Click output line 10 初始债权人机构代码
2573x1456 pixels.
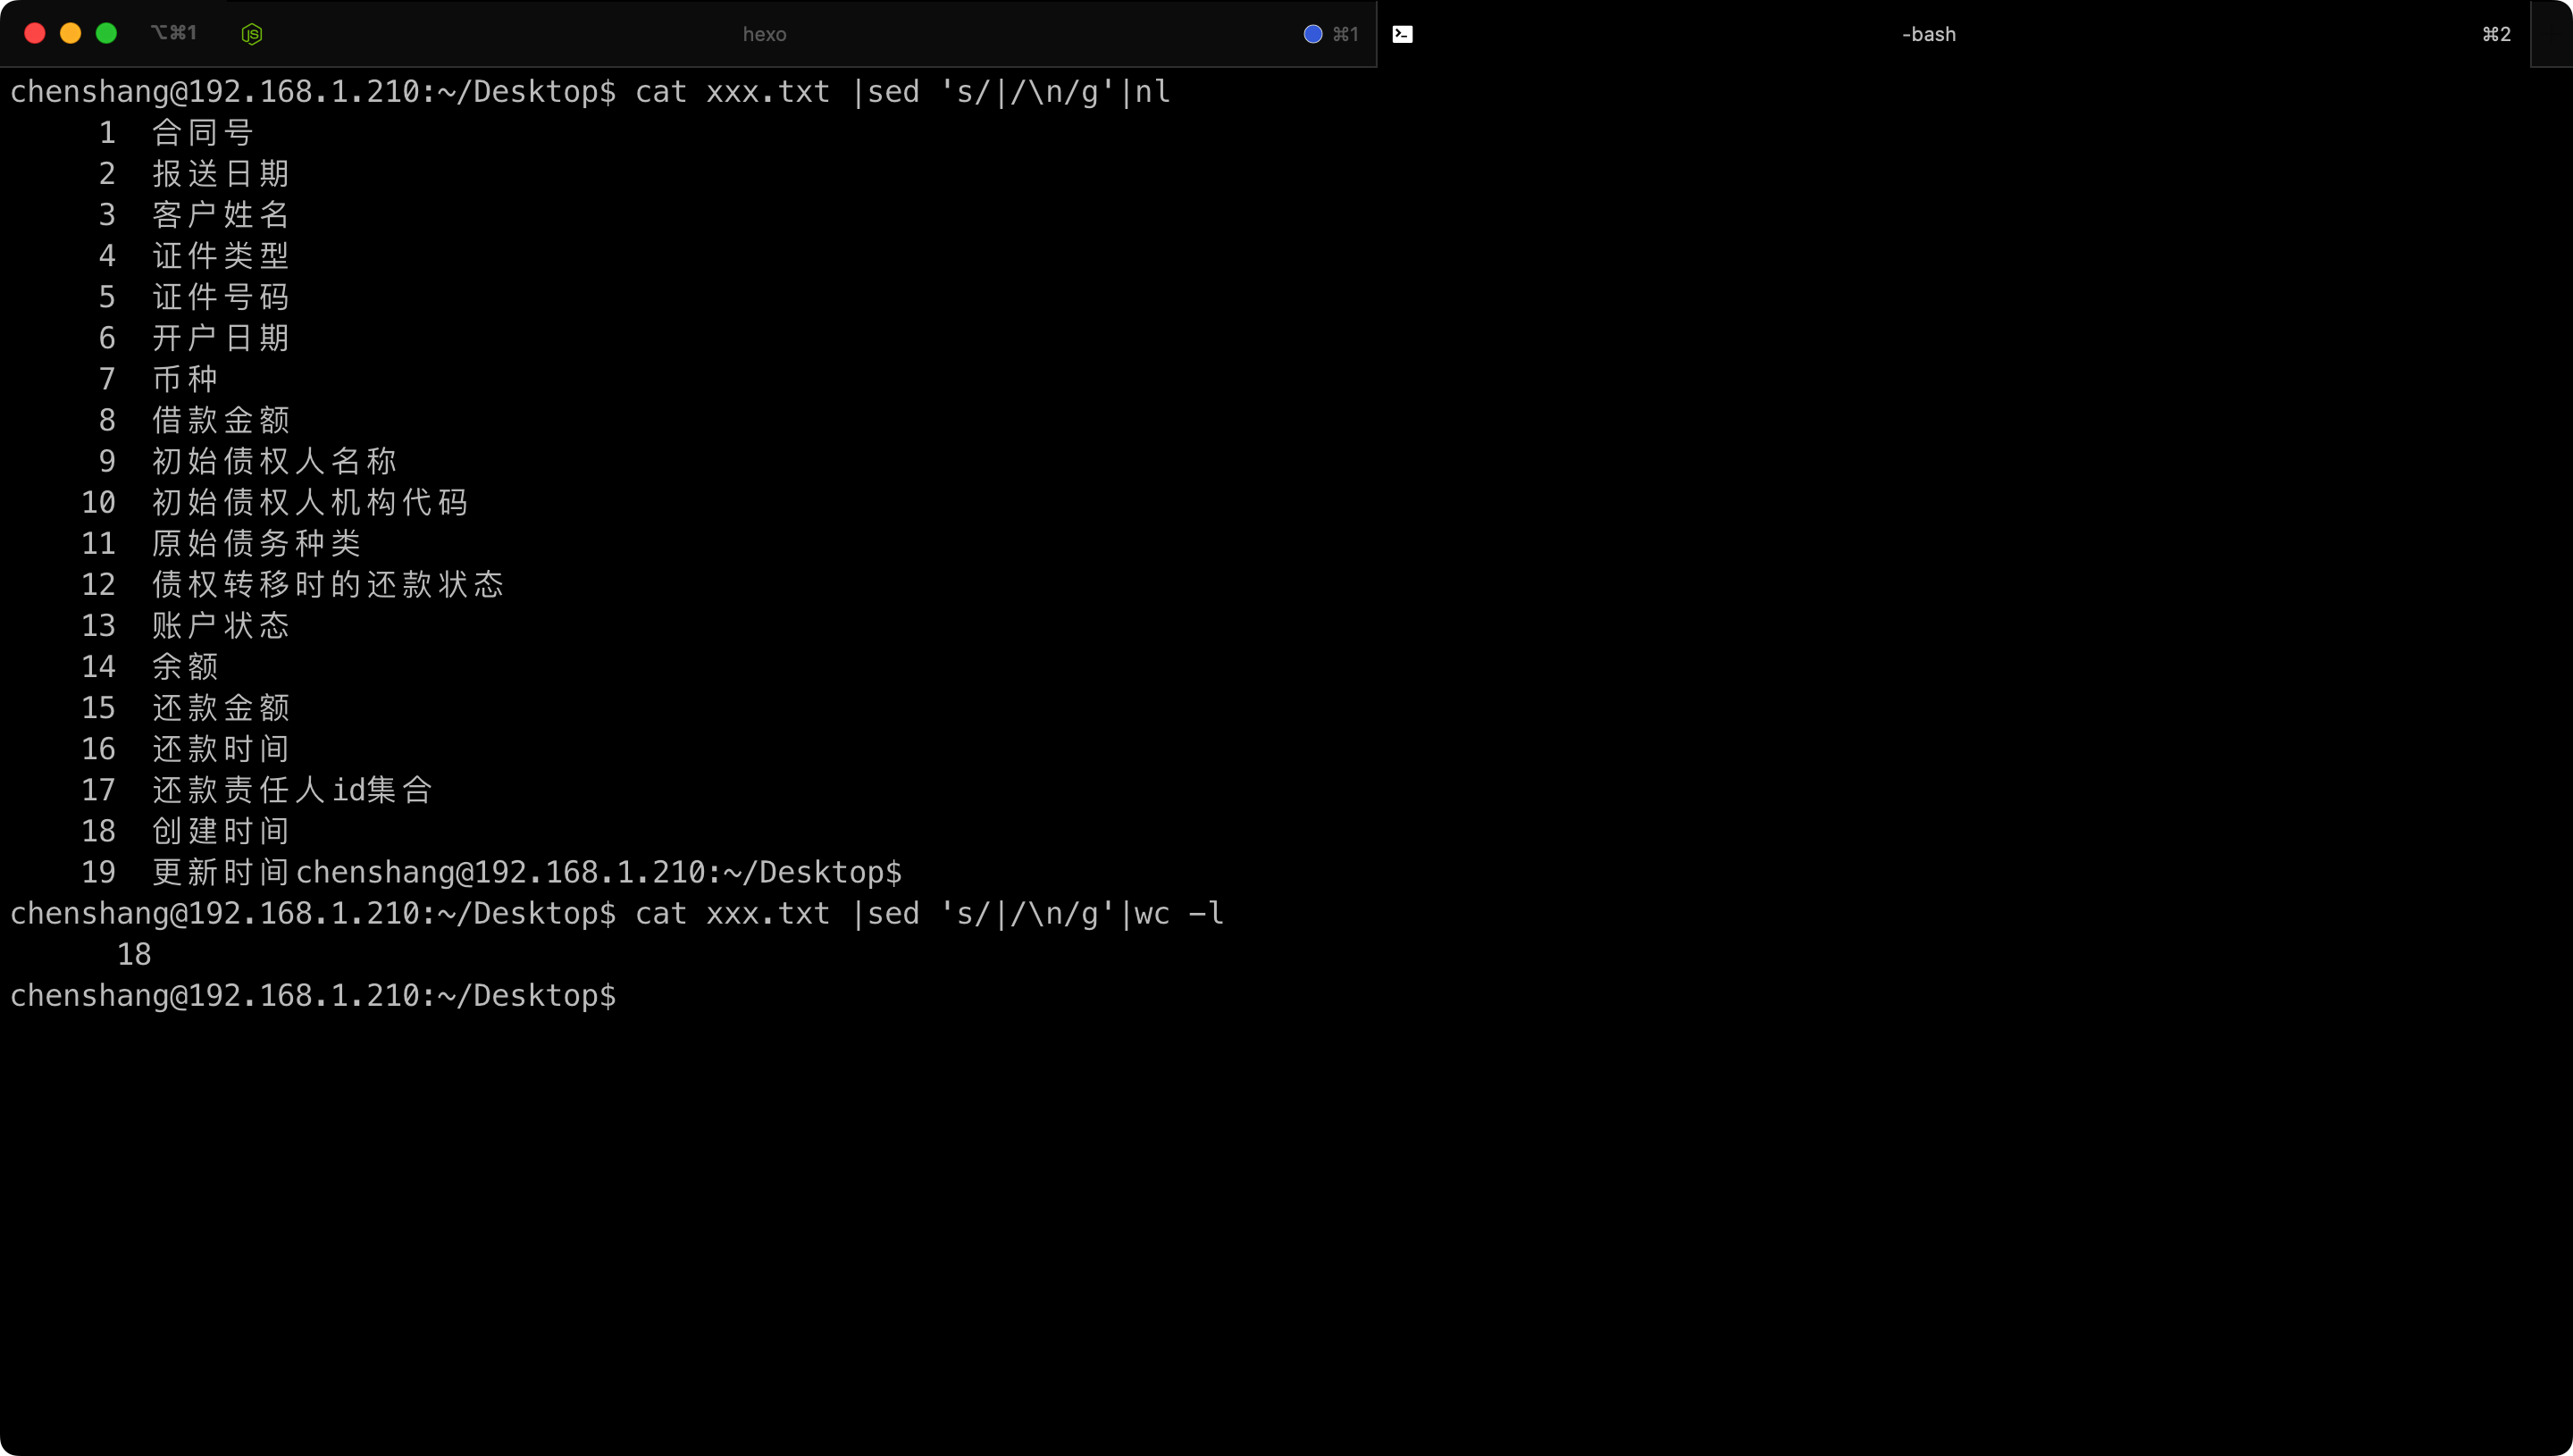310,503
